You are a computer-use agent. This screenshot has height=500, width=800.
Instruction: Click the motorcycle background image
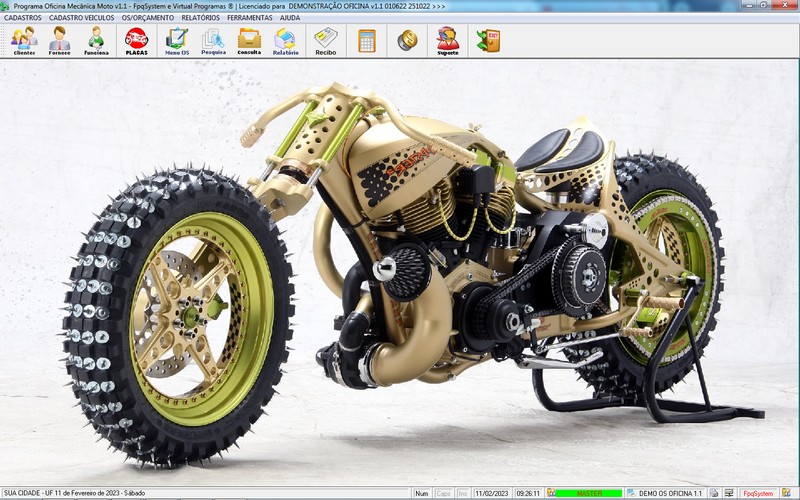click(x=399, y=273)
